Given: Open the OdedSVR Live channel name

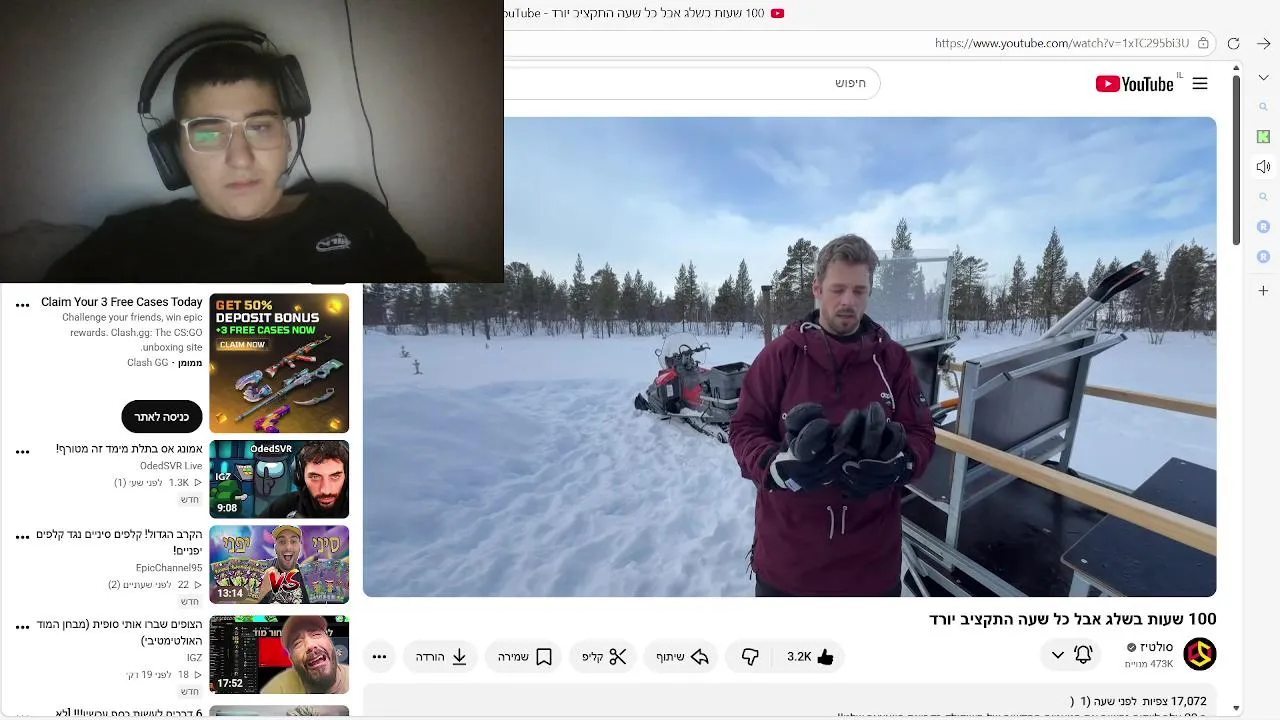Looking at the screenshot, I should 171,466.
